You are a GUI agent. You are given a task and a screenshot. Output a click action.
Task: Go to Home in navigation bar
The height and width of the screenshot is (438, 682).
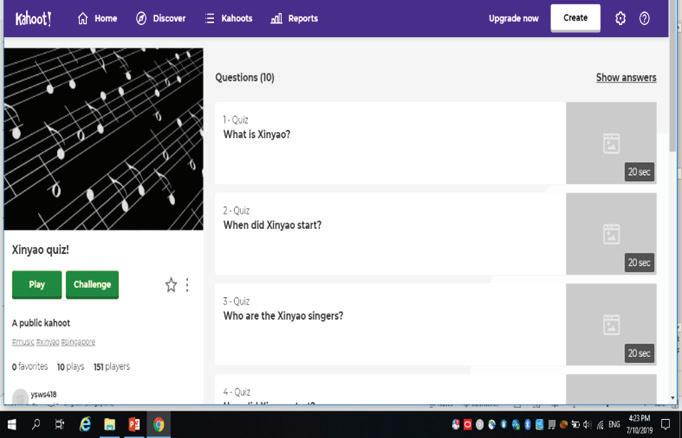coord(97,18)
